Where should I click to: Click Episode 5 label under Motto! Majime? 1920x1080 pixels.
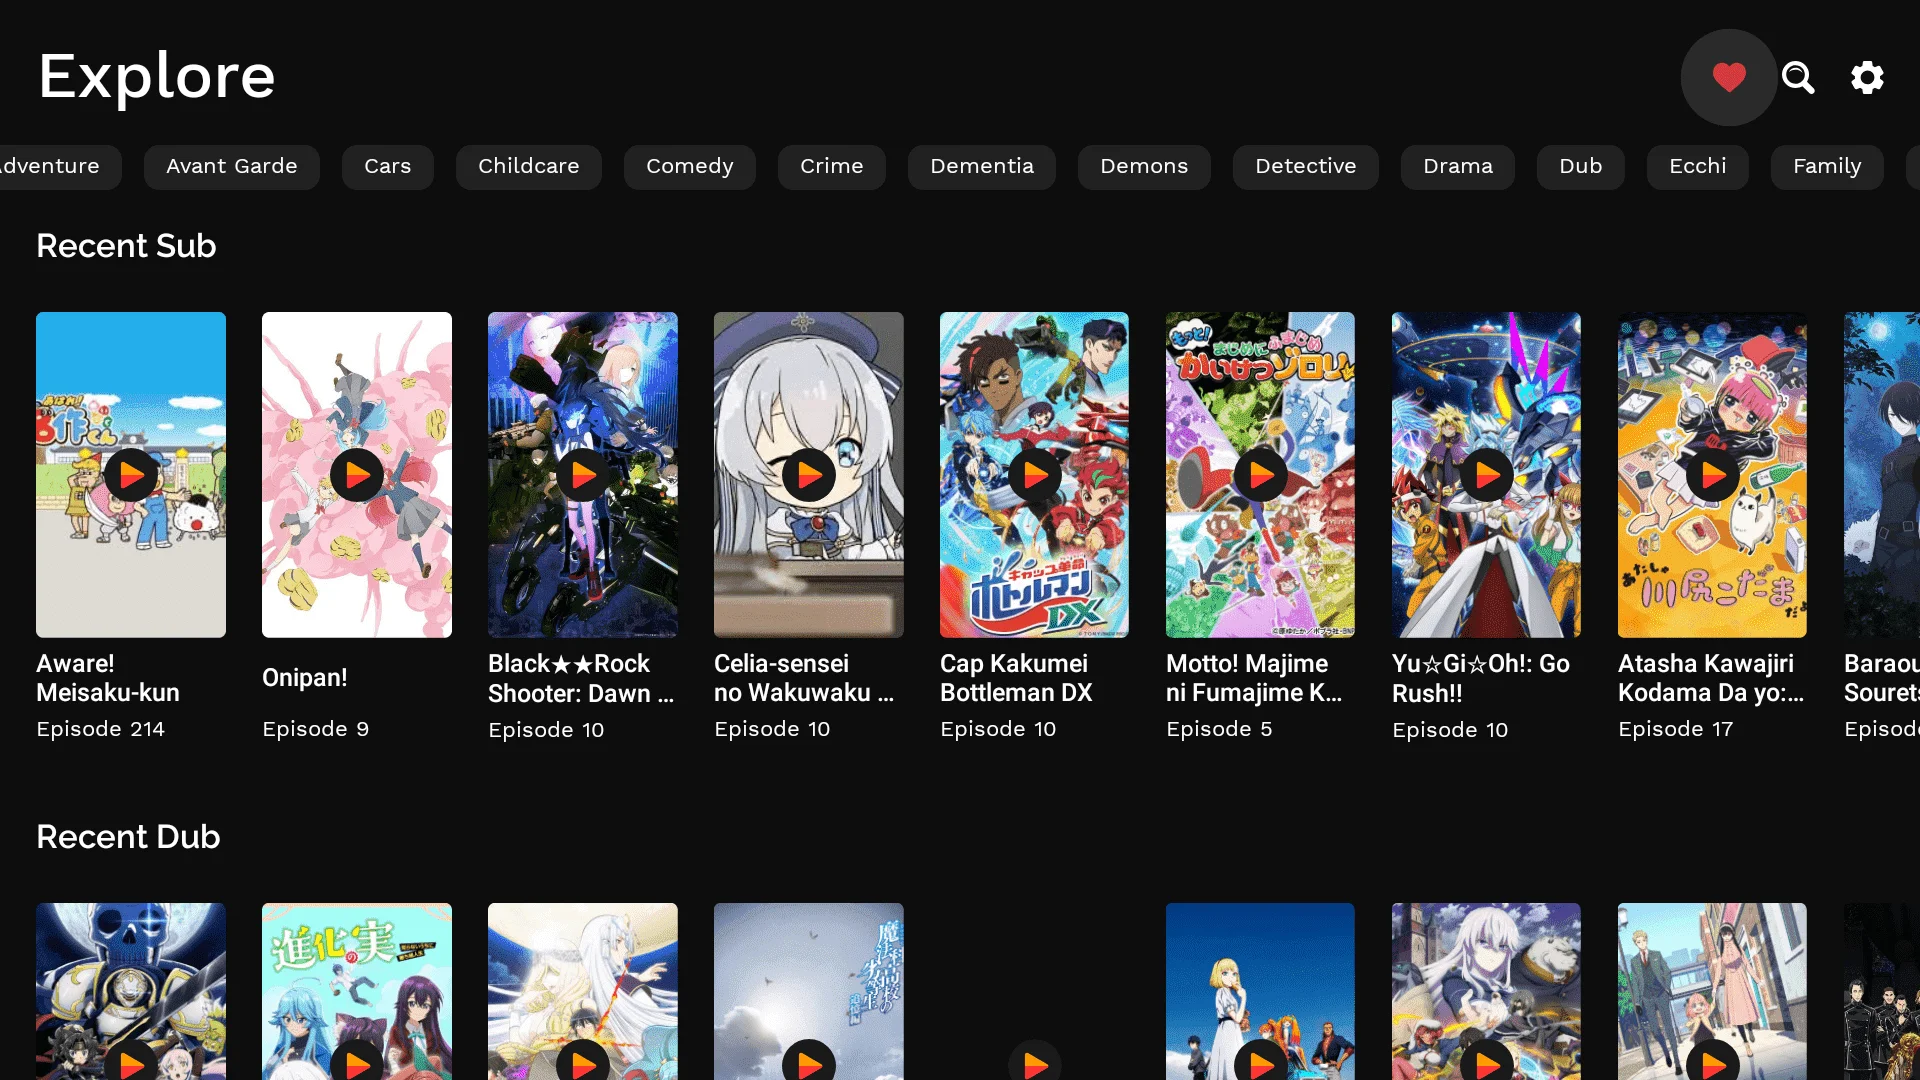pyautogui.click(x=1219, y=729)
